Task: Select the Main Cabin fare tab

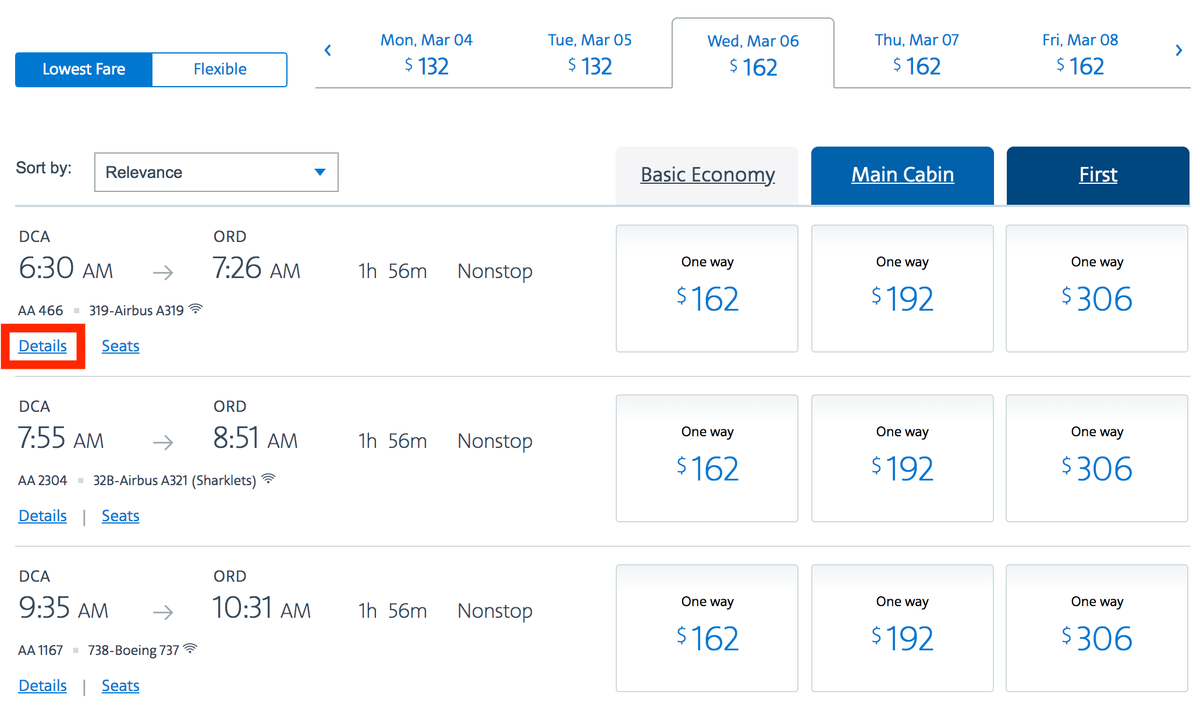Action: click(901, 175)
